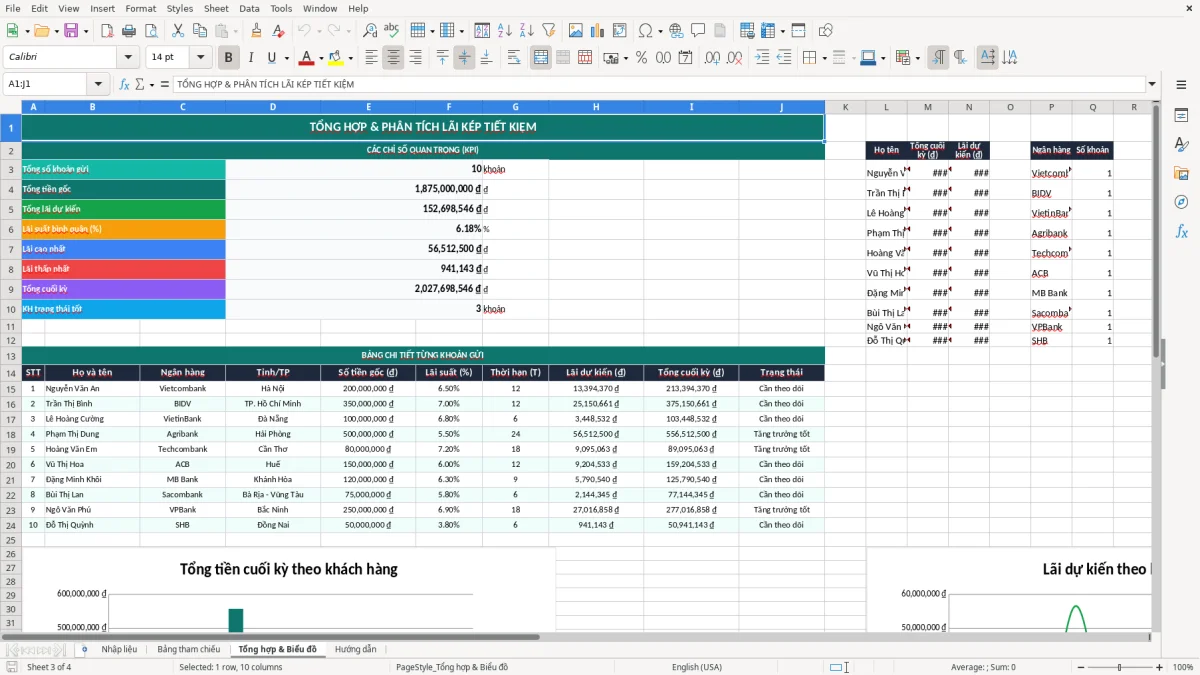Click the zoom slider in status bar

click(1119, 667)
